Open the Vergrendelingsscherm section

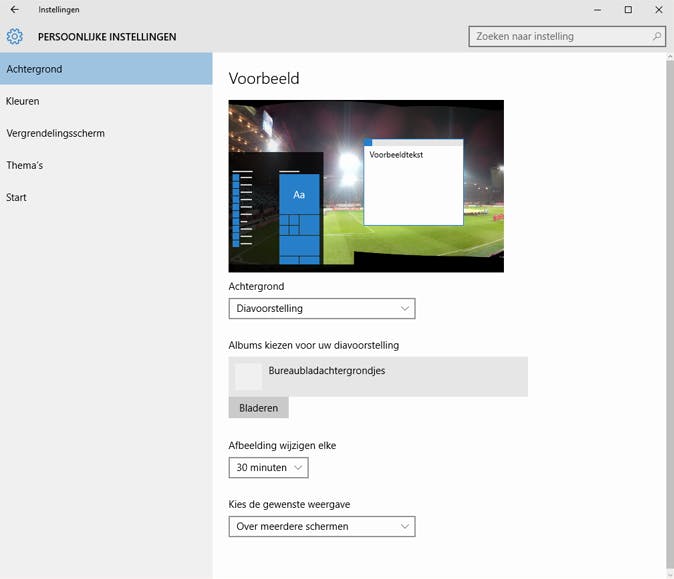pos(106,133)
